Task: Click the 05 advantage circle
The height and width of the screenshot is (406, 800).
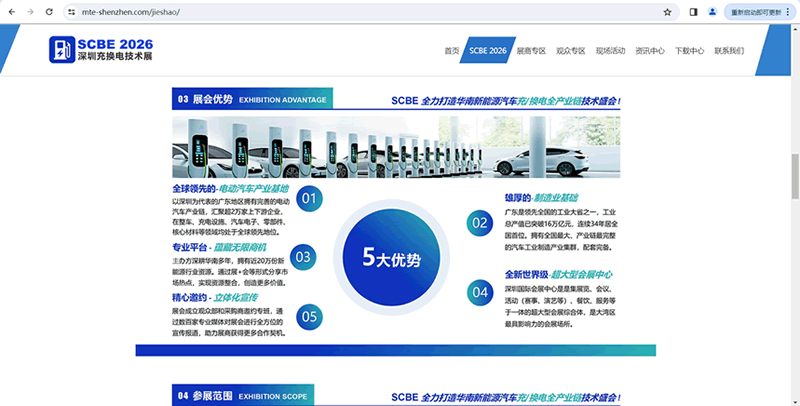Action: [x=309, y=317]
